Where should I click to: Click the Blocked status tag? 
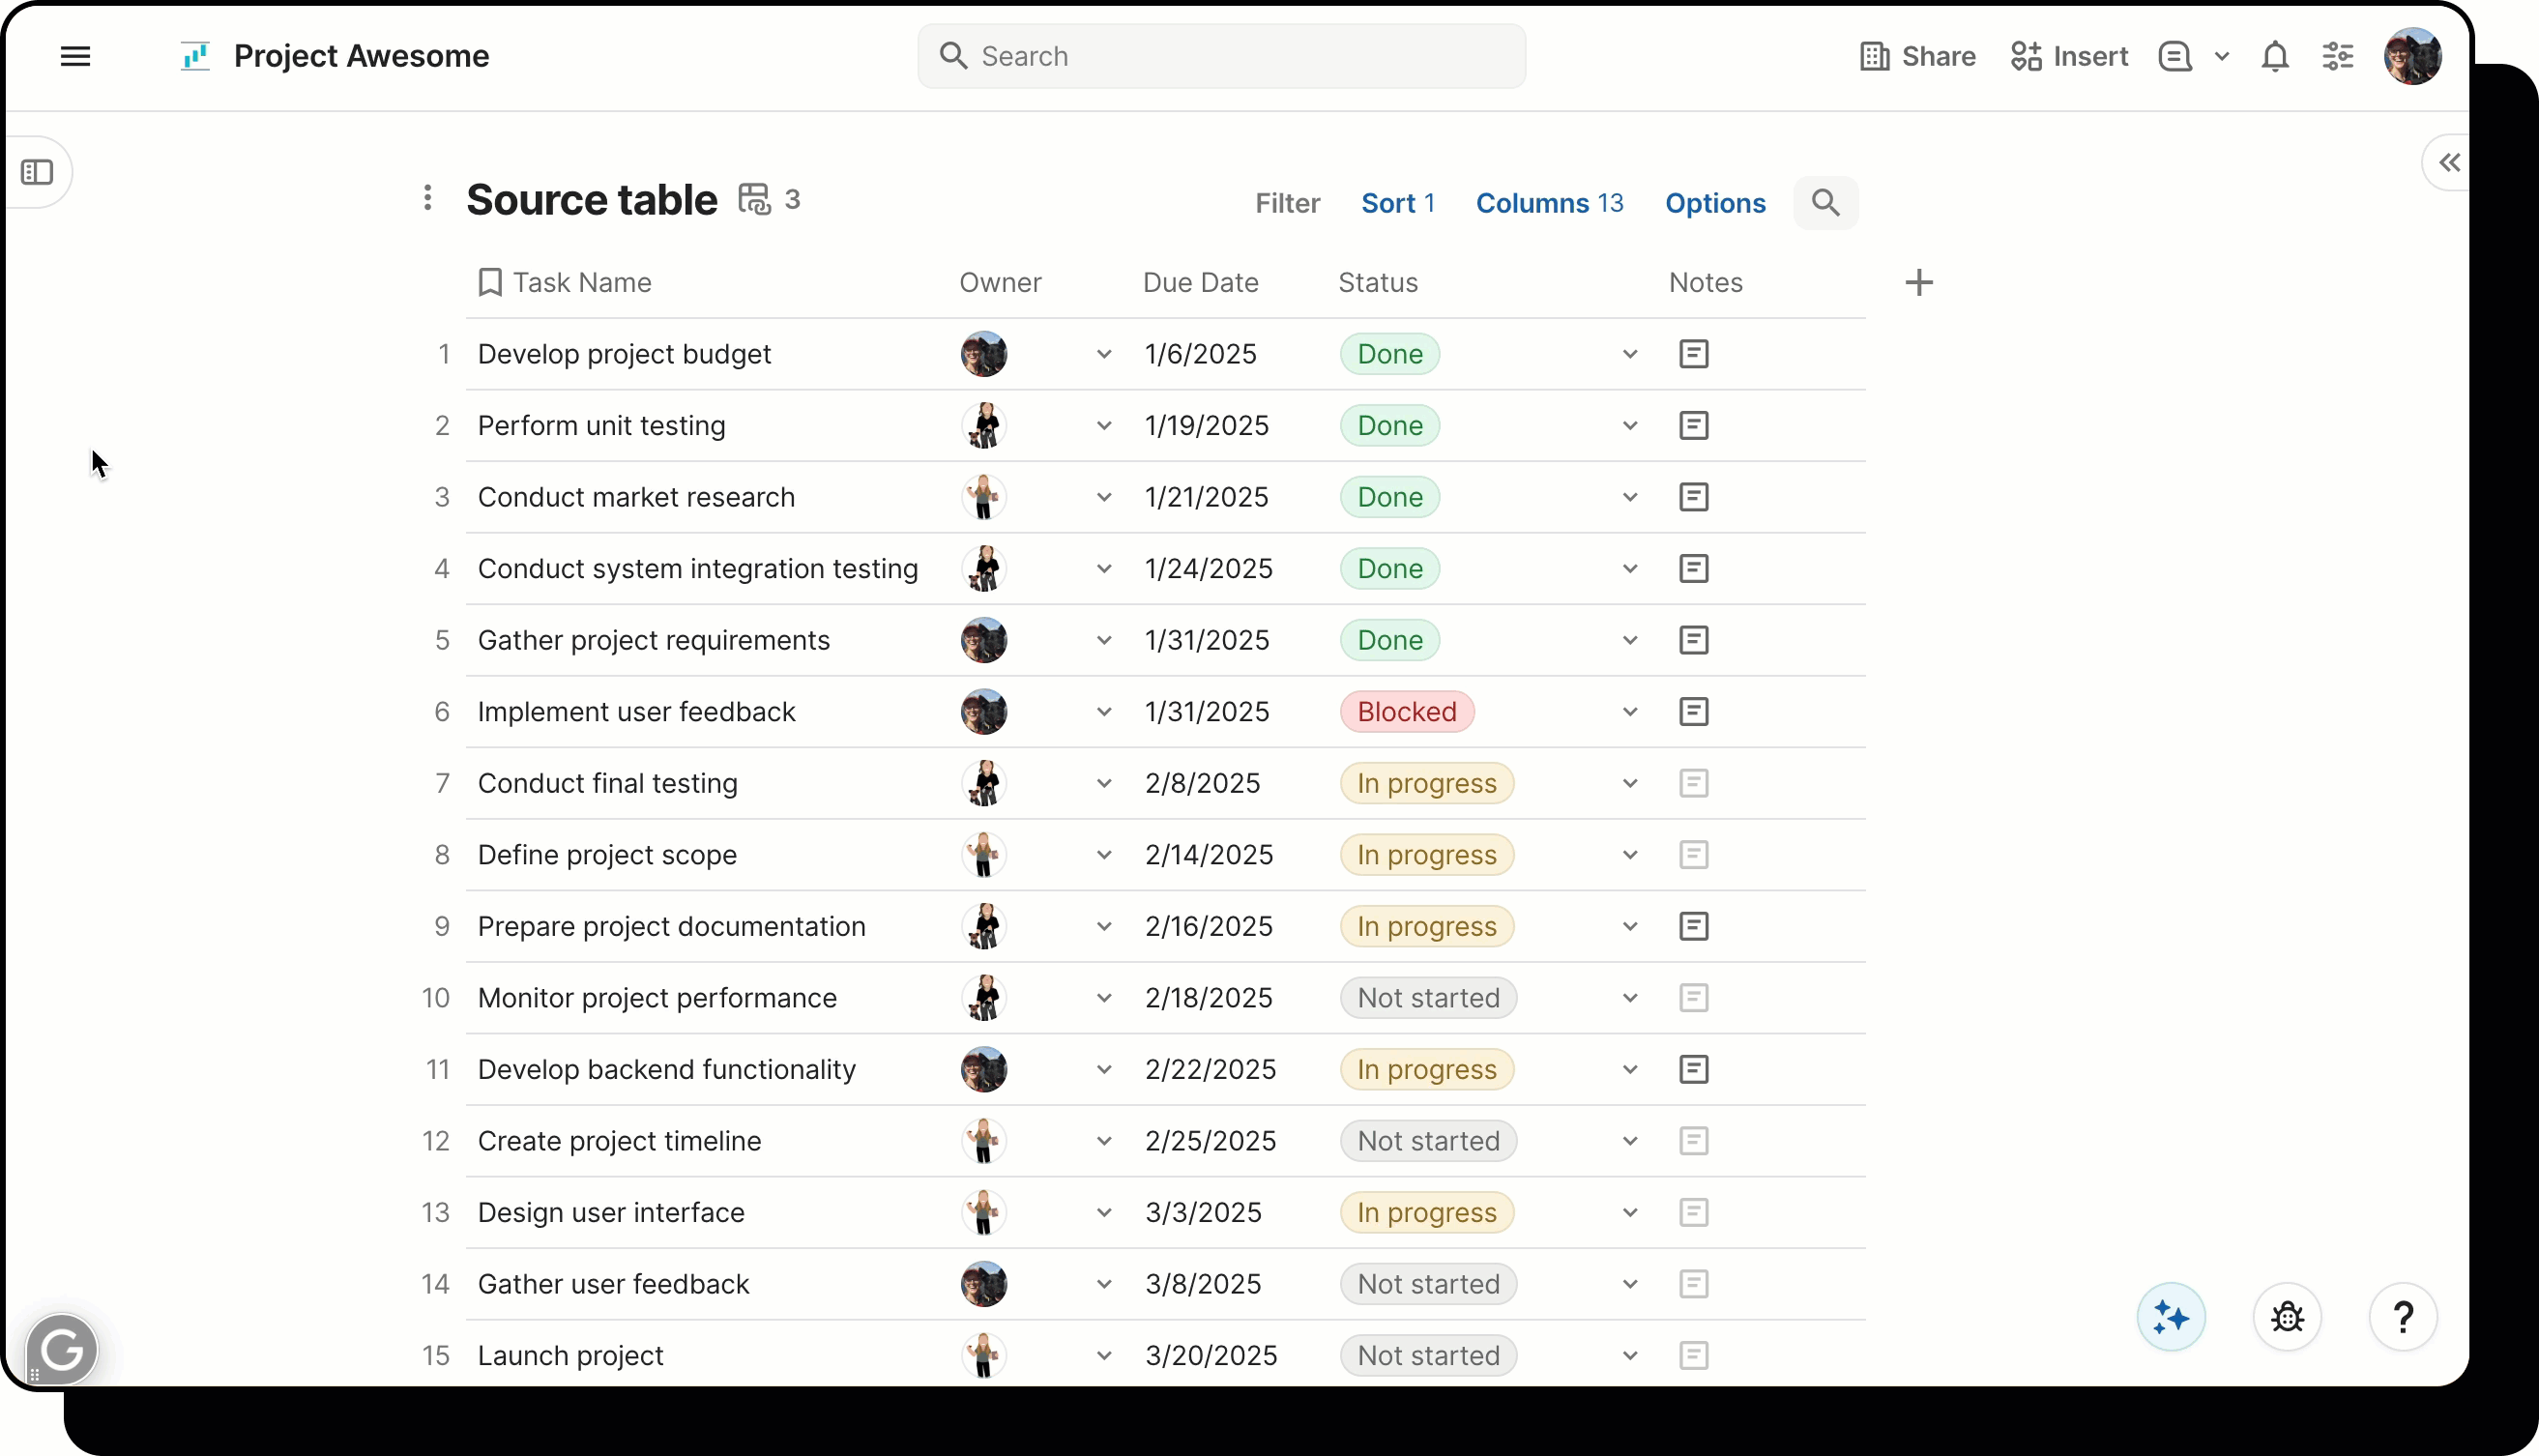click(1406, 712)
